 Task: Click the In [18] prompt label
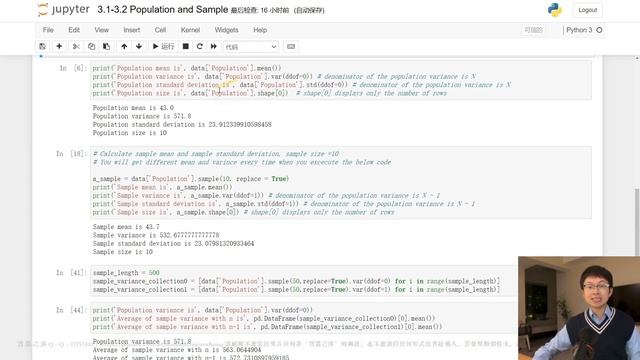(x=71, y=154)
